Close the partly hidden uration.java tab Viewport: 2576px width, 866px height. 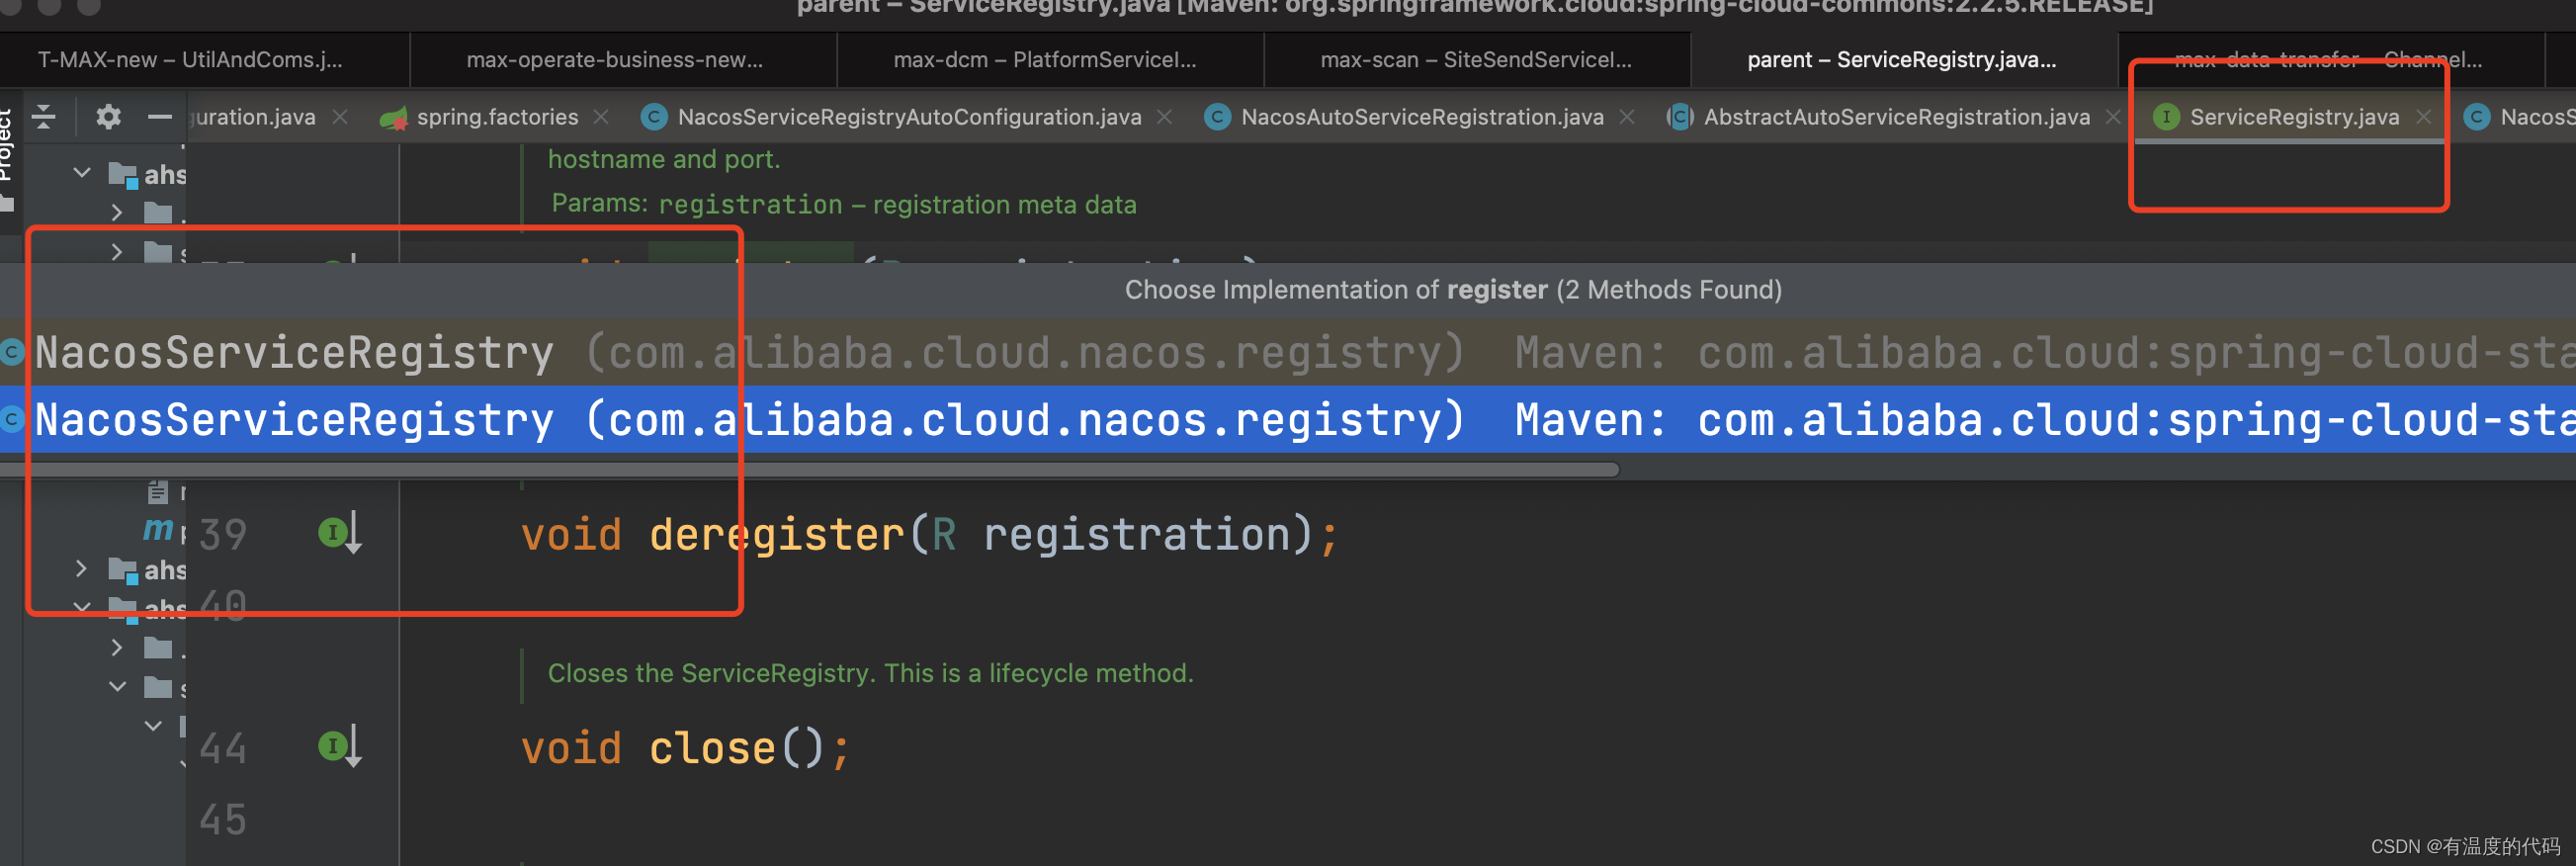[340, 117]
